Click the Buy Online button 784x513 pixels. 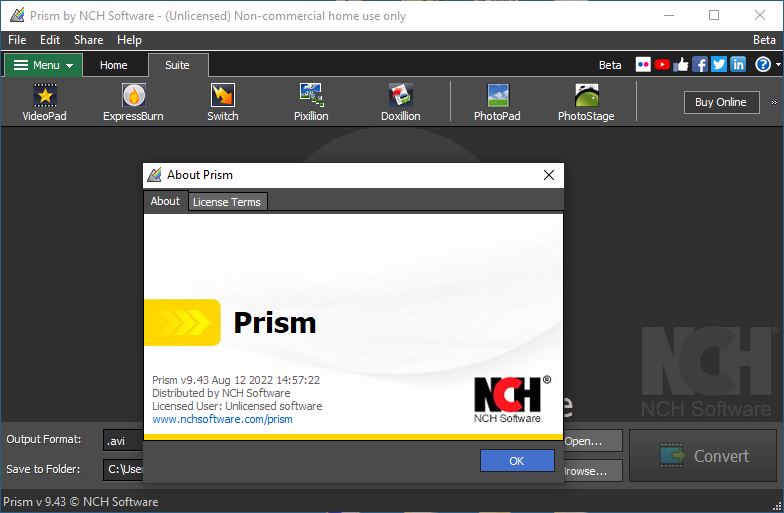(x=721, y=102)
